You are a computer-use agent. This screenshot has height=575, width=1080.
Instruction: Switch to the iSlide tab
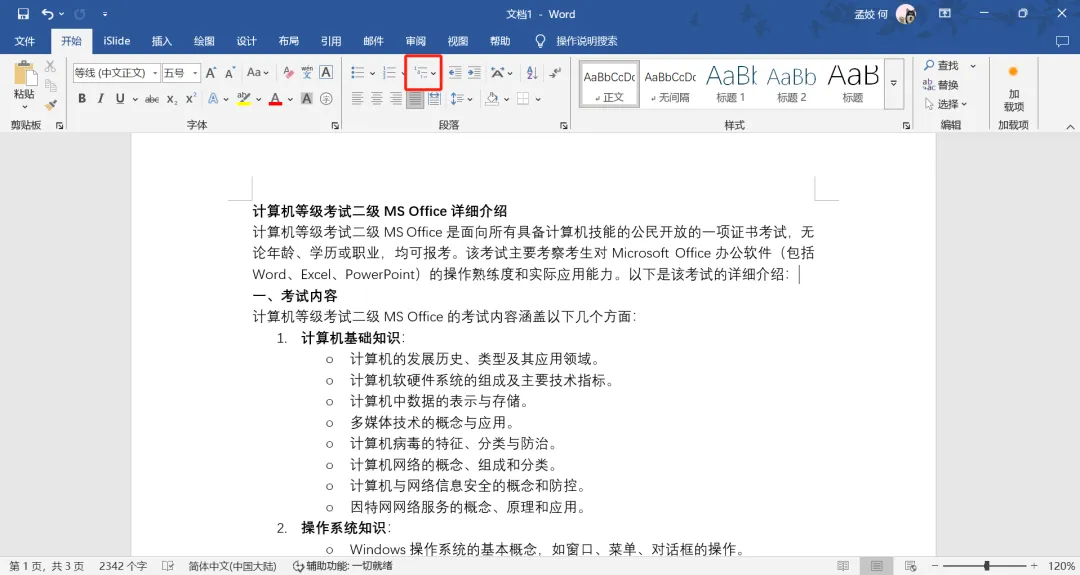pyautogui.click(x=116, y=41)
